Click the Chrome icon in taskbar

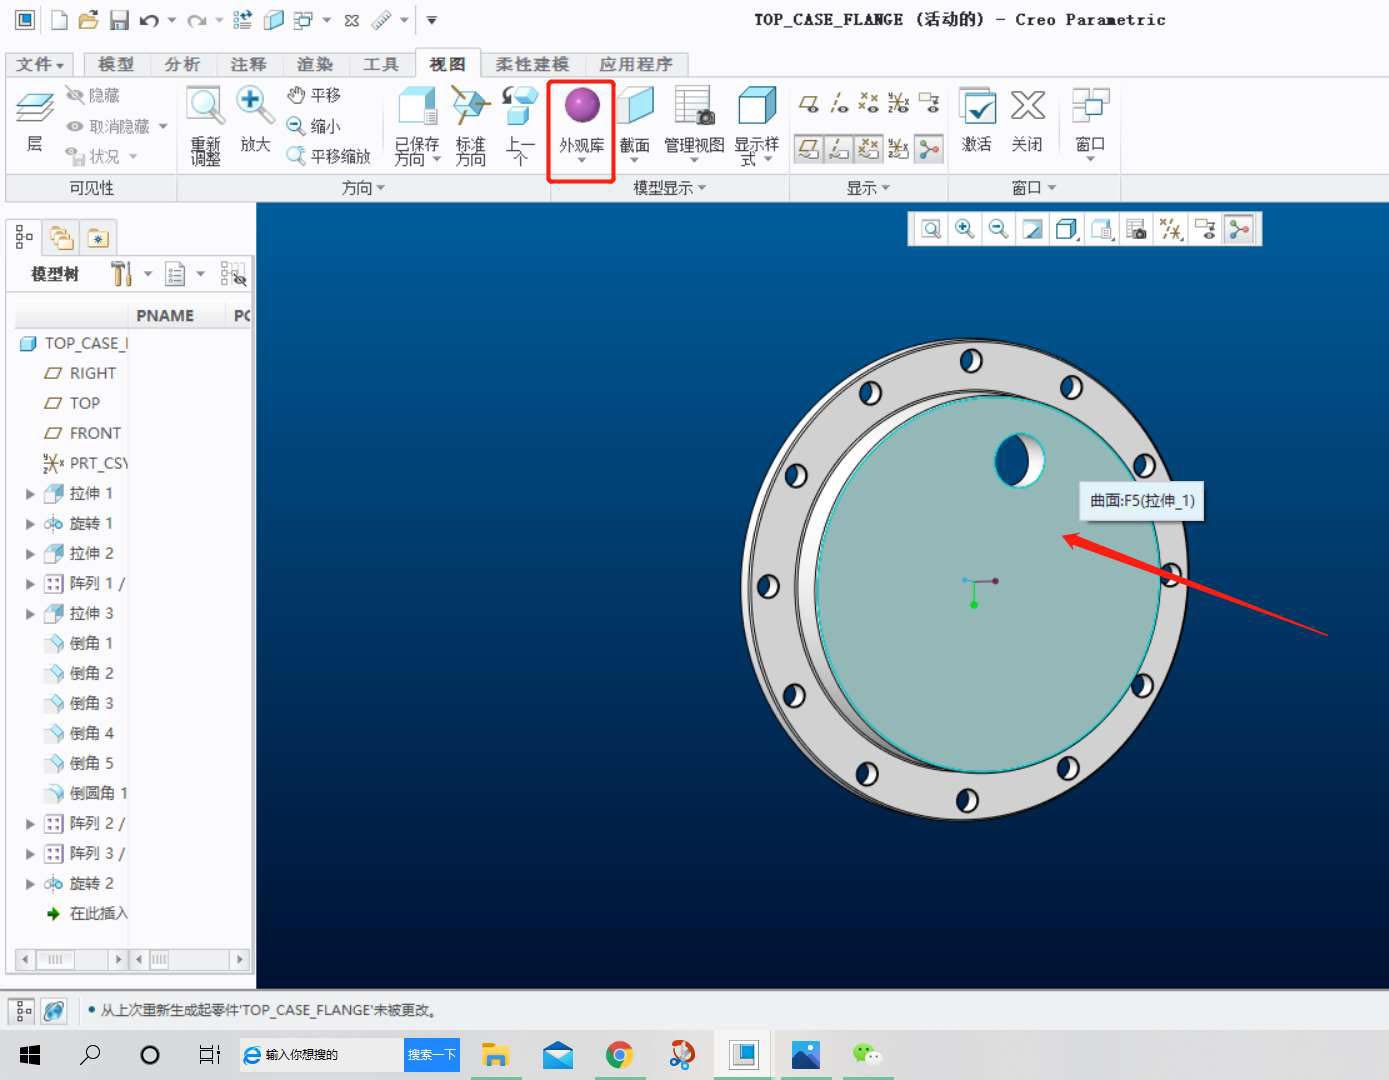coord(620,1055)
